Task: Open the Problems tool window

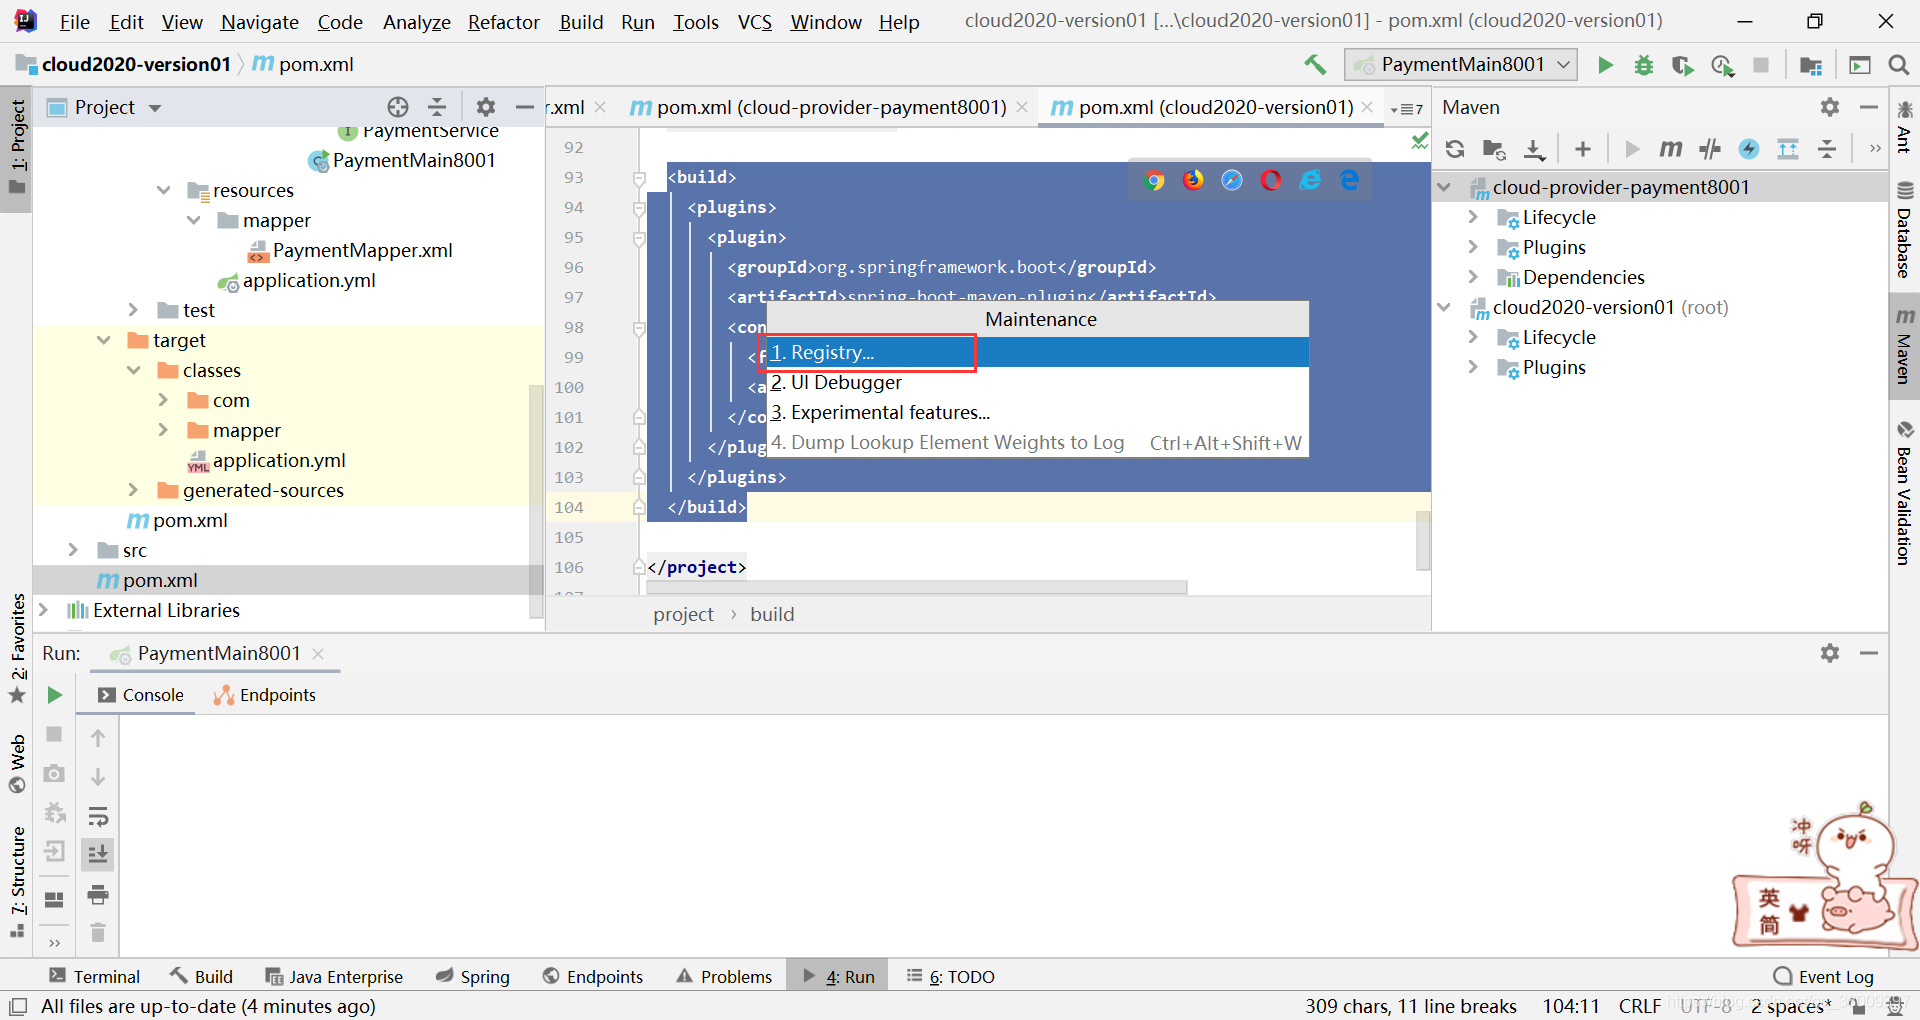Action: pyautogui.click(x=724, y=976)
